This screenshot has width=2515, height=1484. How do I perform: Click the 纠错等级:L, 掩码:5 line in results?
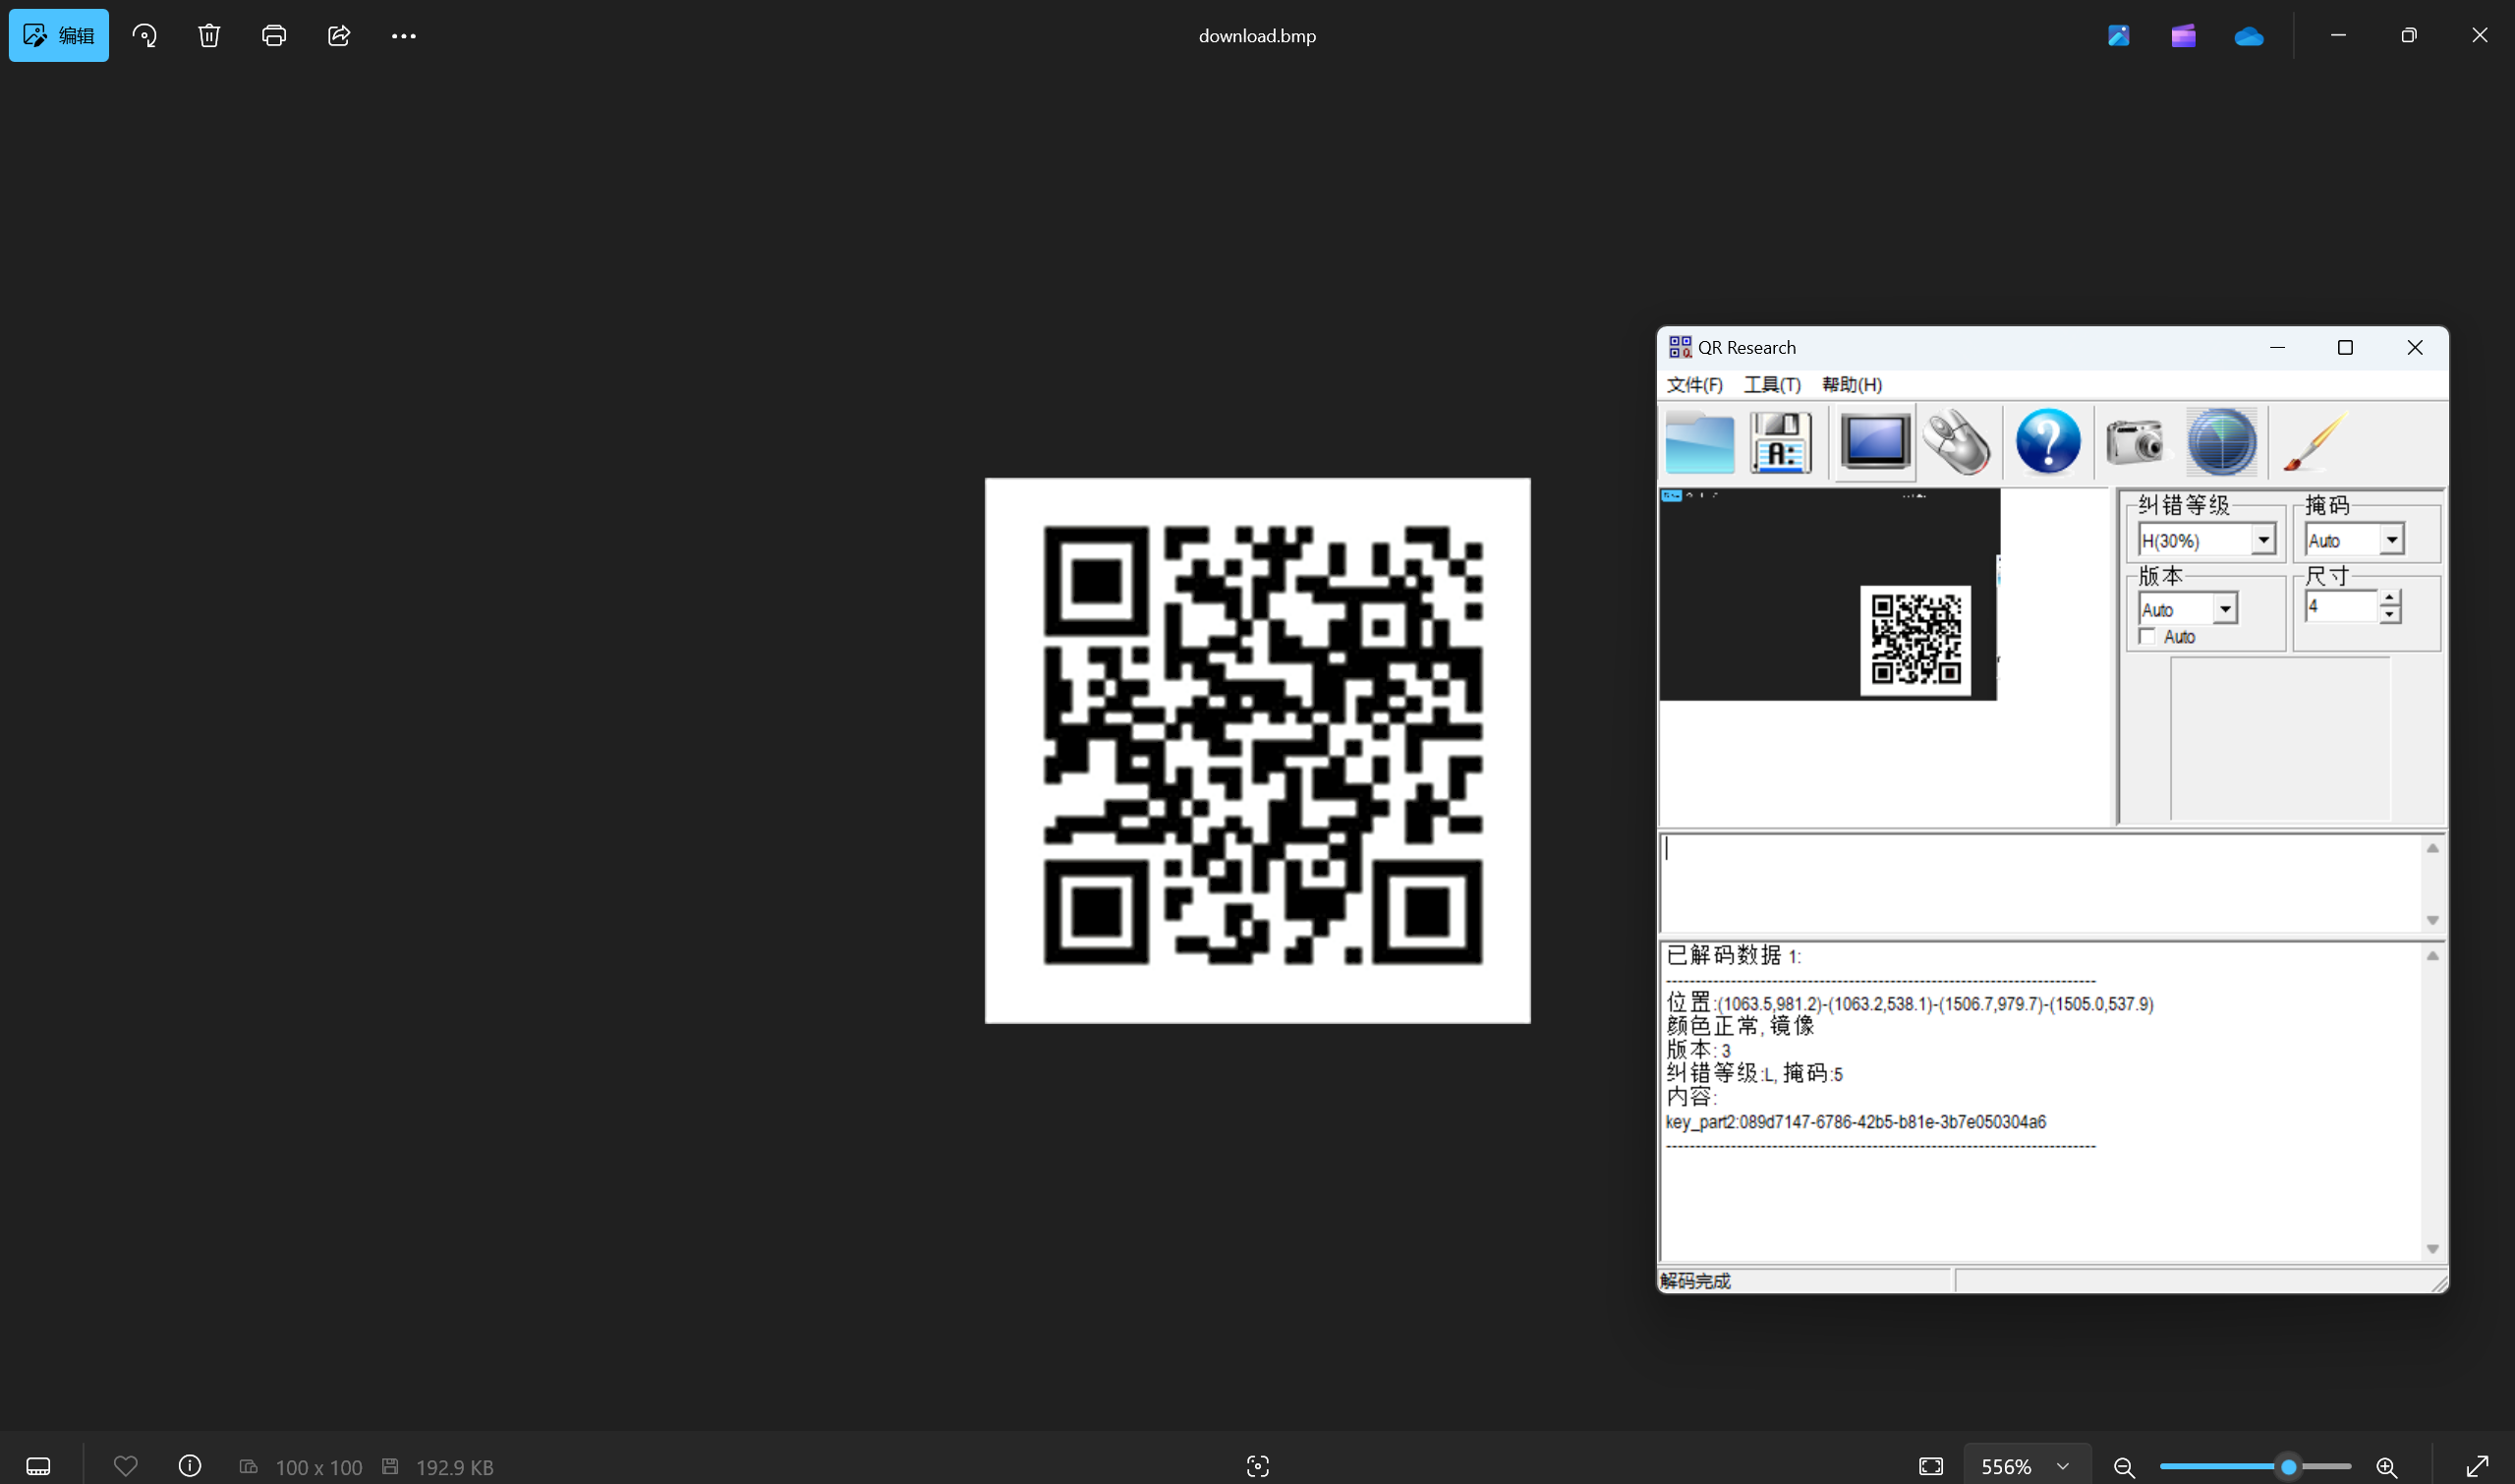(1754, 1074)
